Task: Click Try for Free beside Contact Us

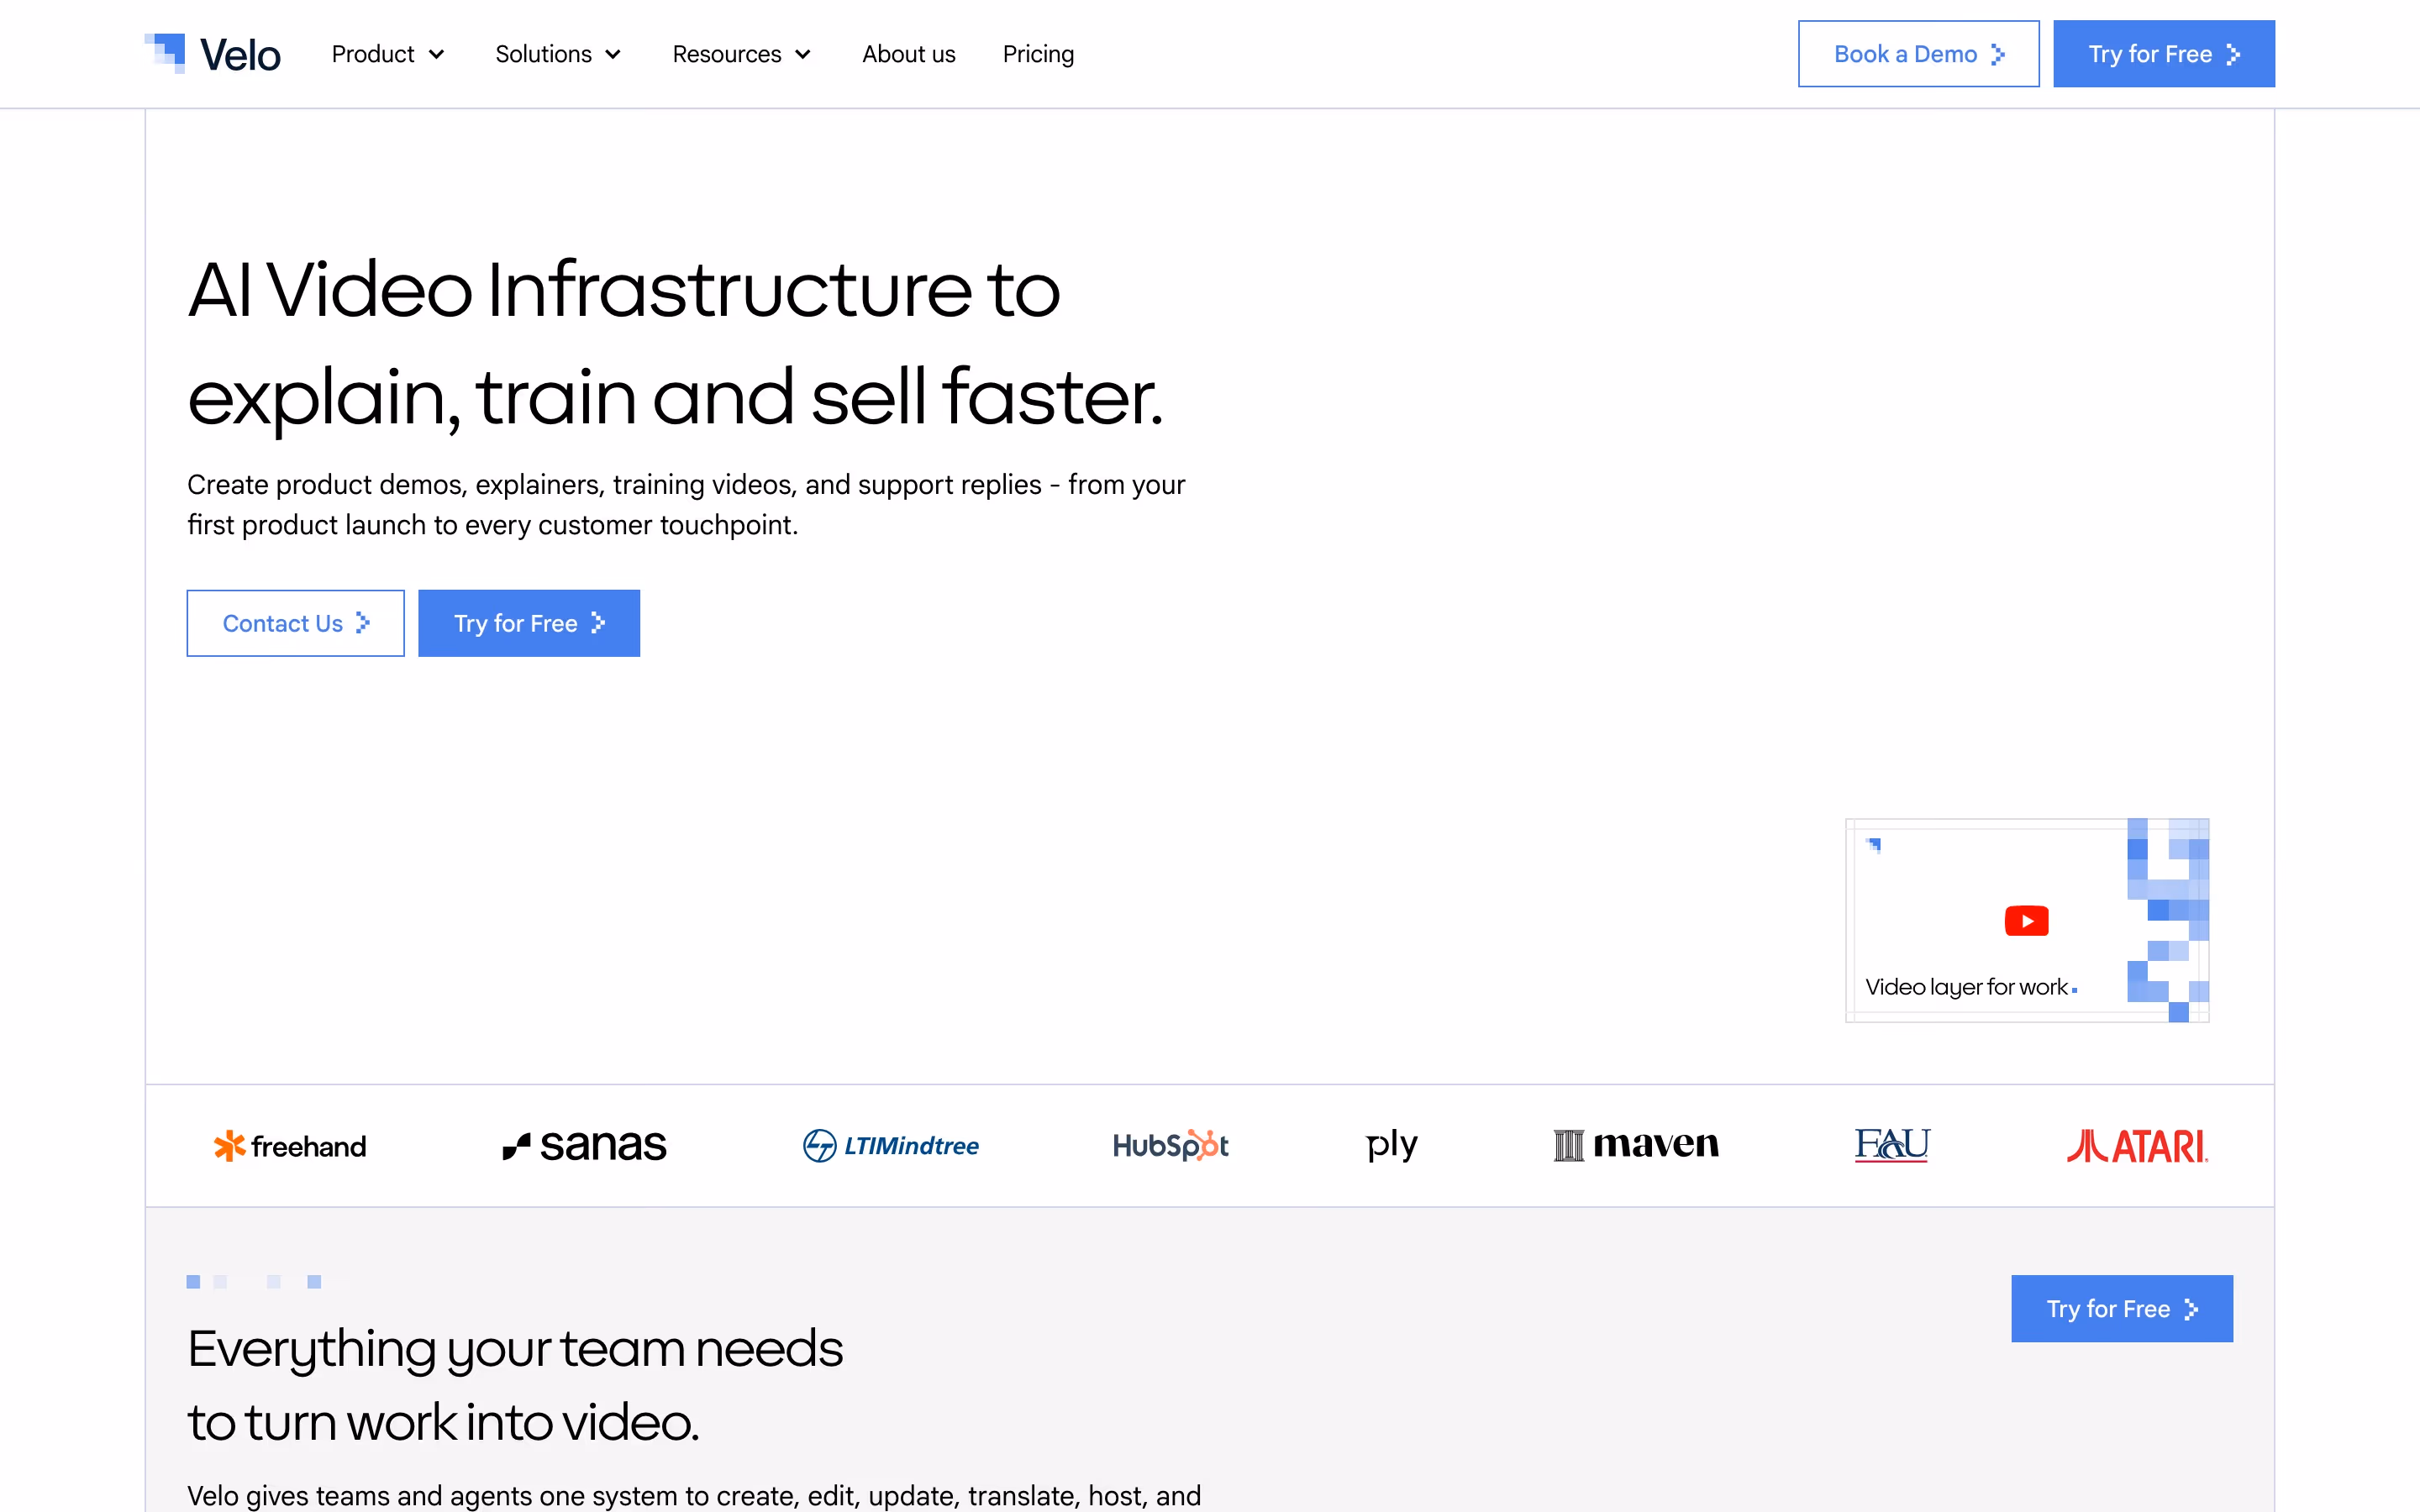Action: [x=529, y=623]
